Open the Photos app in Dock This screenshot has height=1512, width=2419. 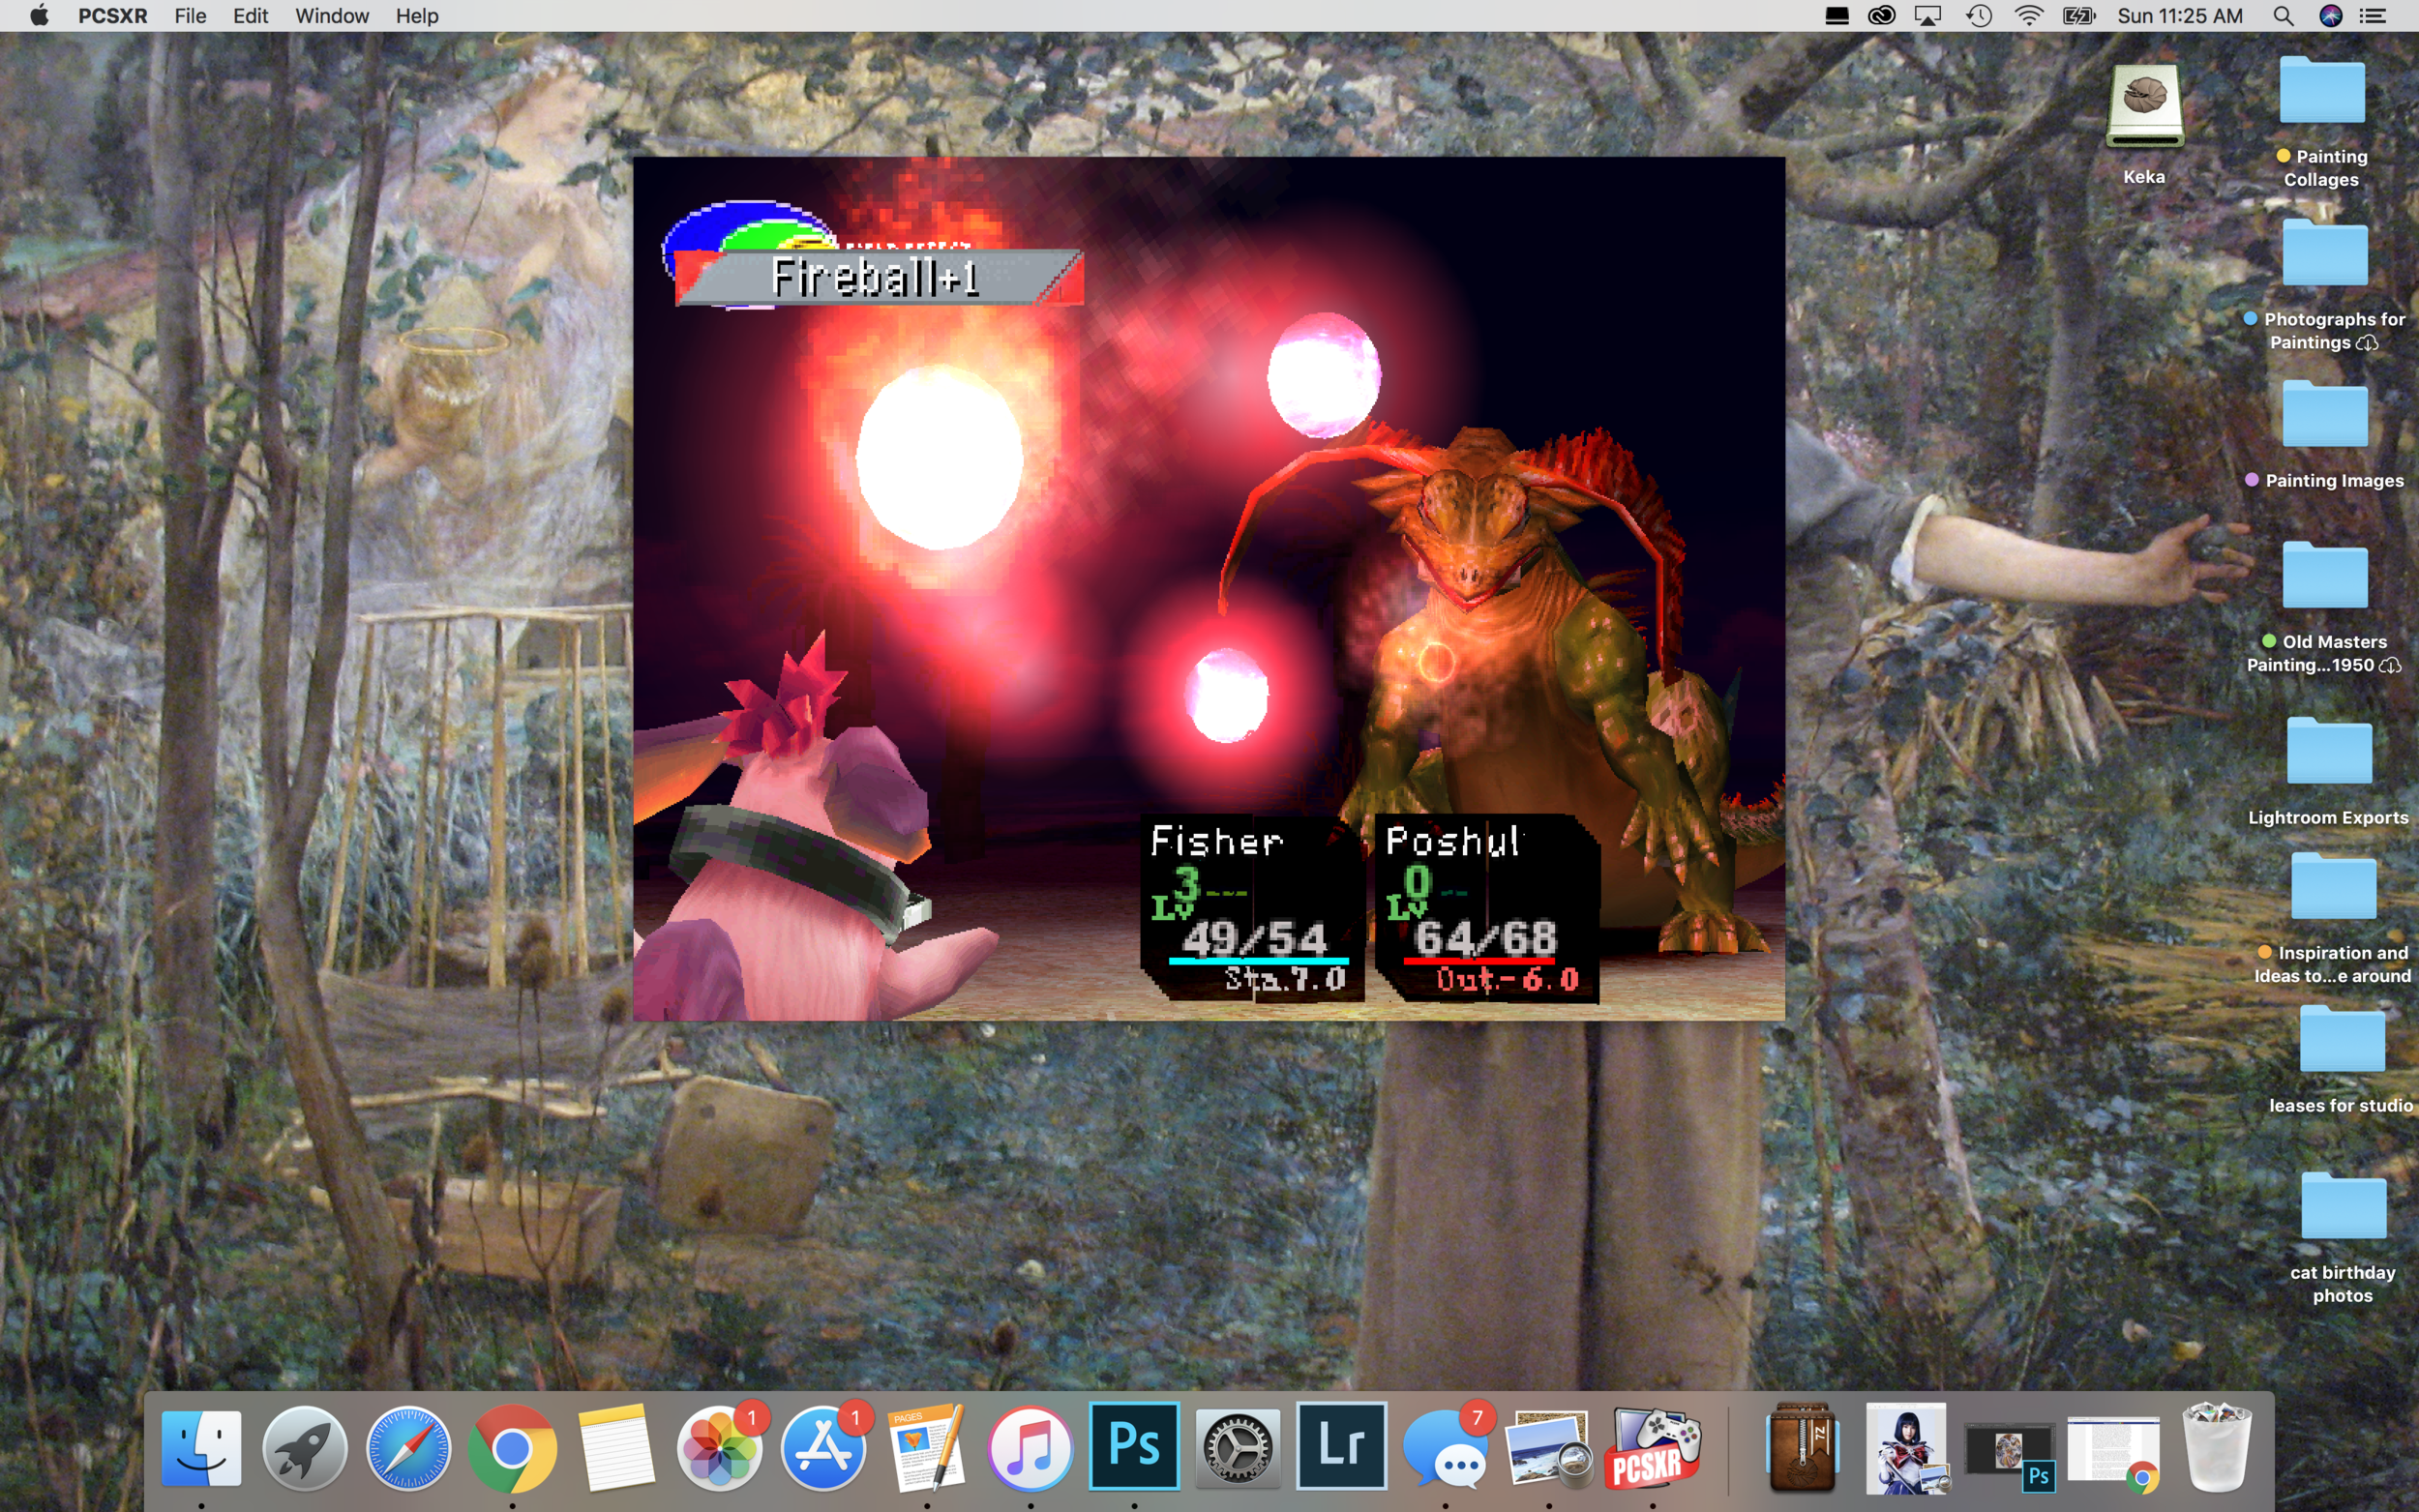[719, 1448]
